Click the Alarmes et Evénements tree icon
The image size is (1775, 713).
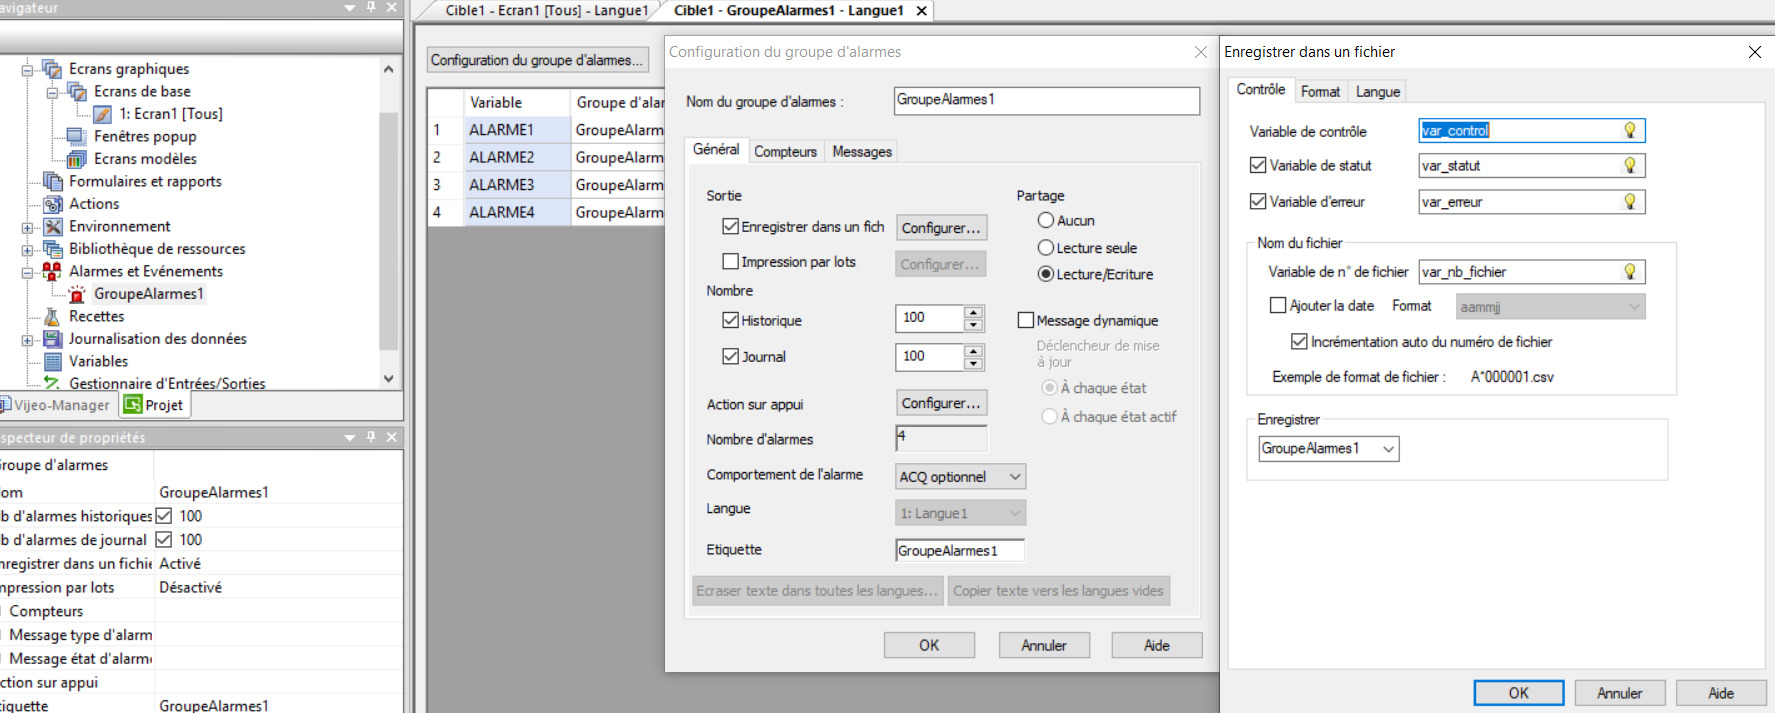[x=52, y=271]
